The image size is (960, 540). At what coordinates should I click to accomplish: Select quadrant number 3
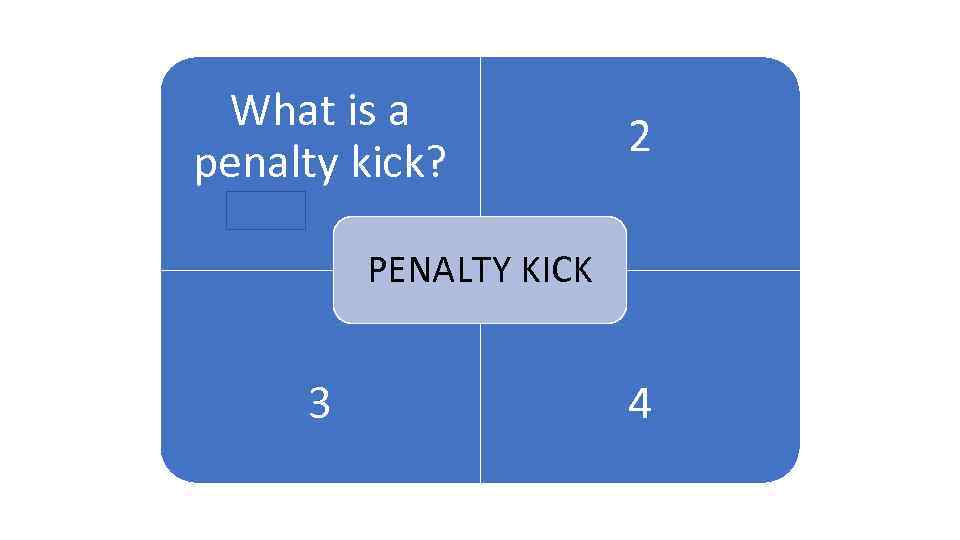pos(319,404)
